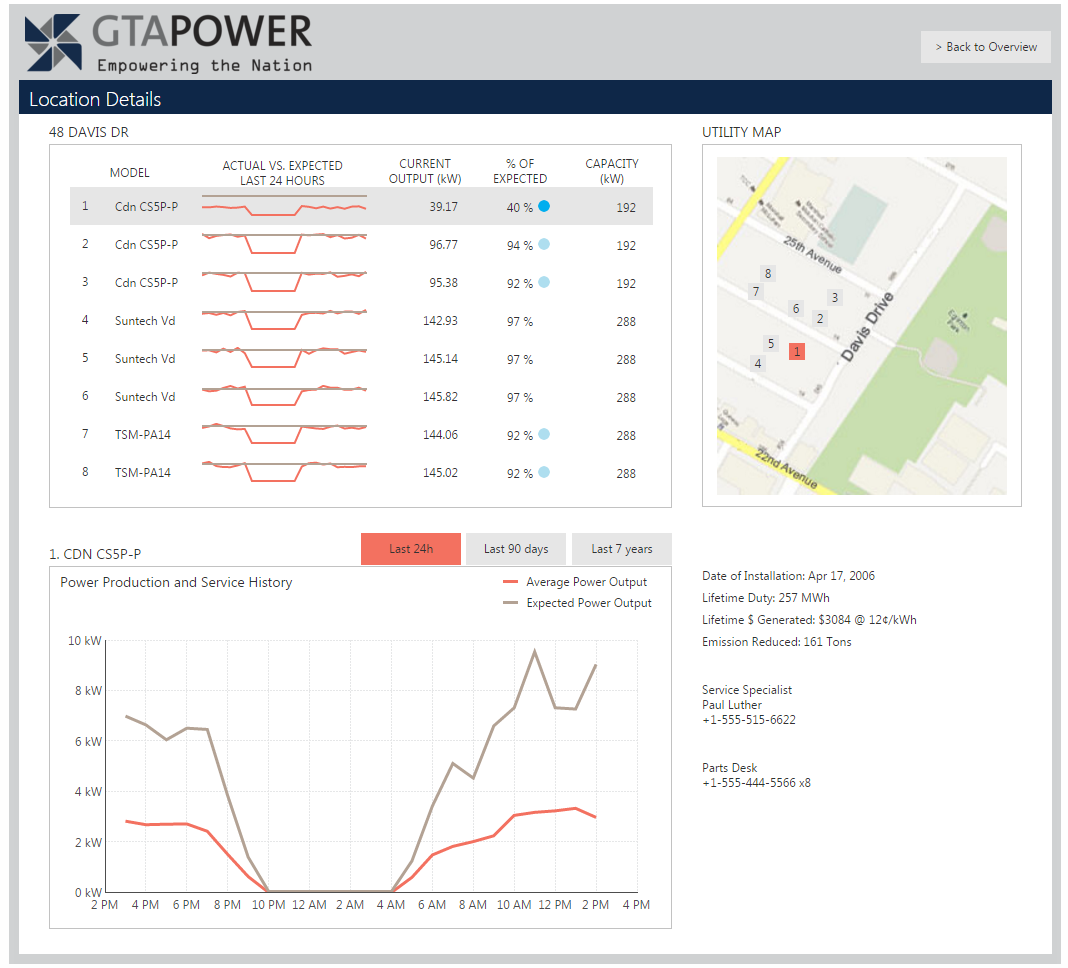The image size is (1068, 968).
Task: Click service specialist phone +1-555-515-6622
Action: click(x=749, y=720)
